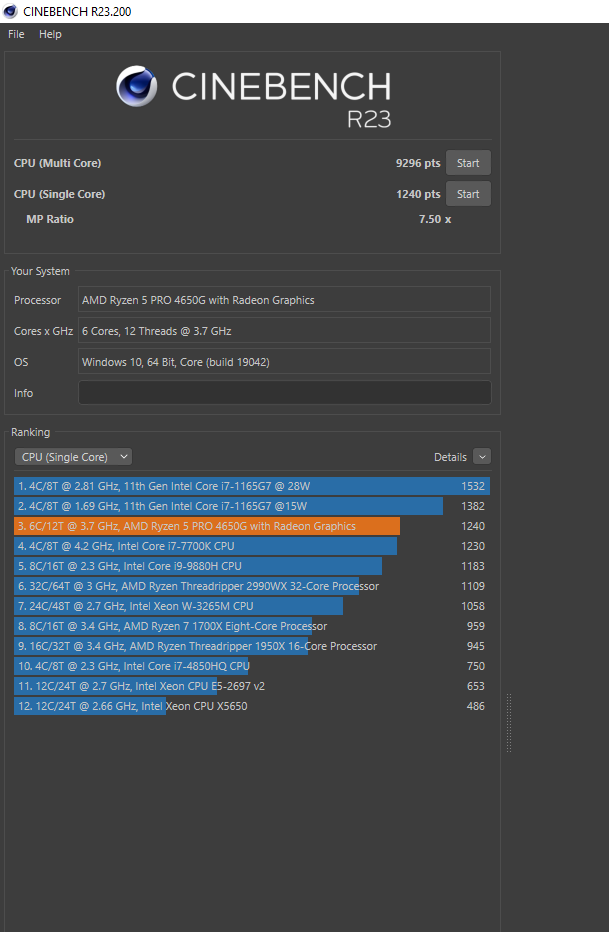The width and height of the screenshot is (609, 932).
Task: Click the empty Info input field
Action: (x=285, y=393)
